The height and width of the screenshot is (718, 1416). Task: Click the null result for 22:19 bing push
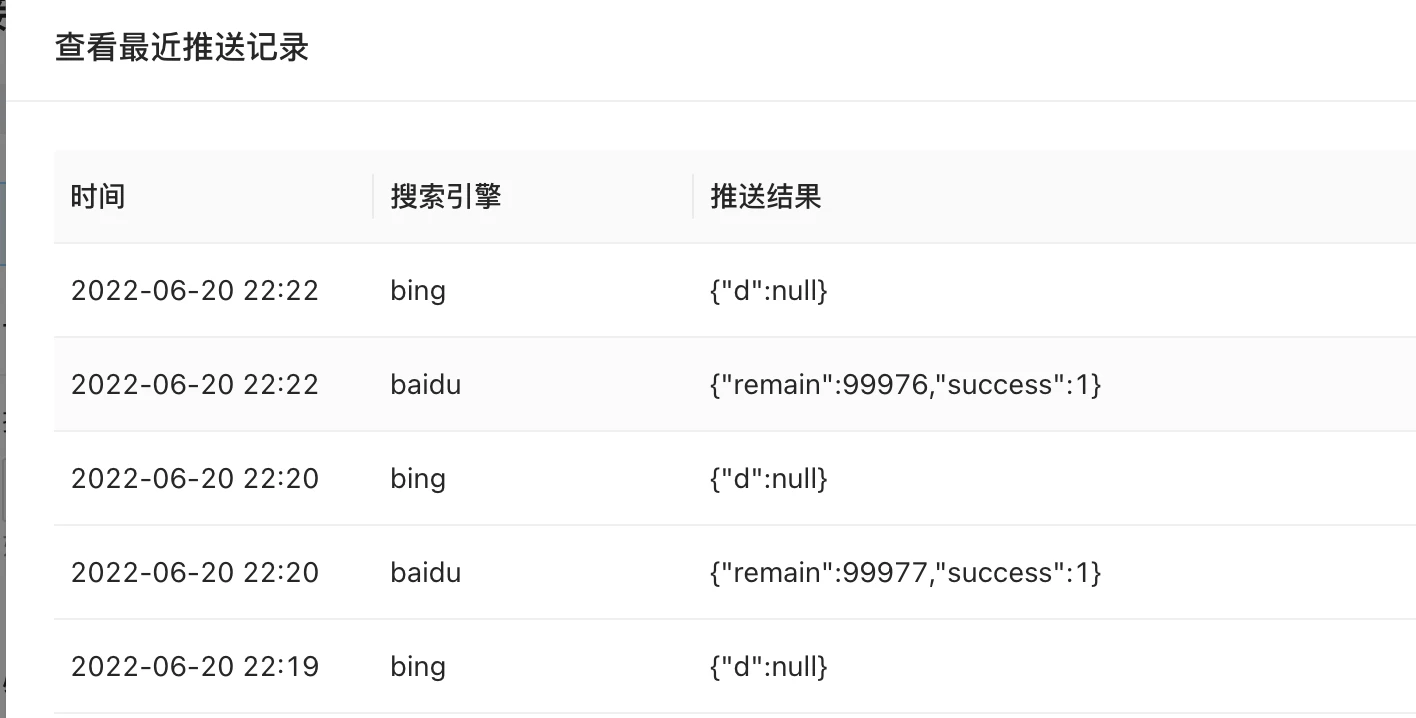click(768, 667)
